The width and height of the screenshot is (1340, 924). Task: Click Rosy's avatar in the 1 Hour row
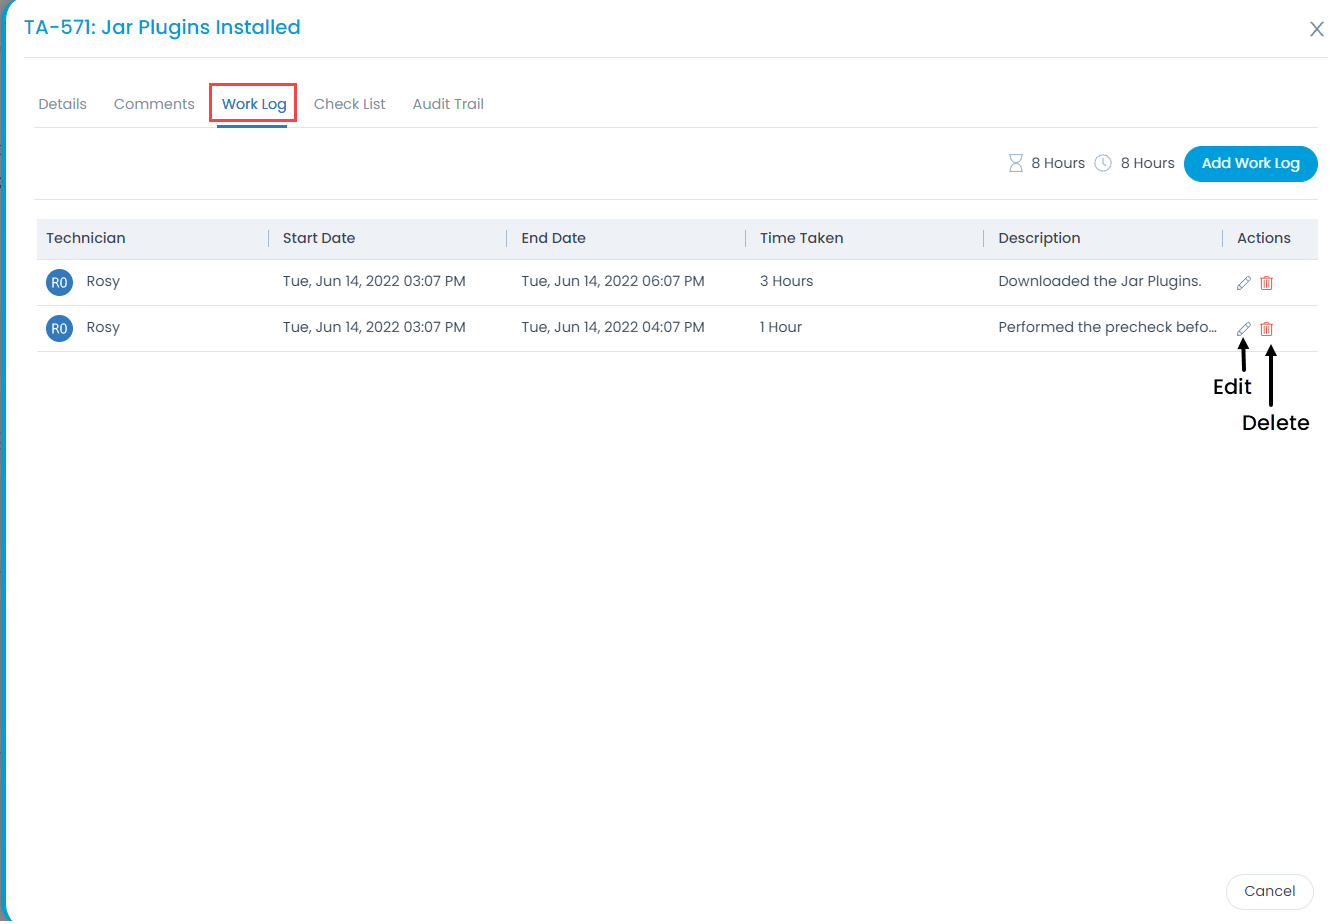59,328
